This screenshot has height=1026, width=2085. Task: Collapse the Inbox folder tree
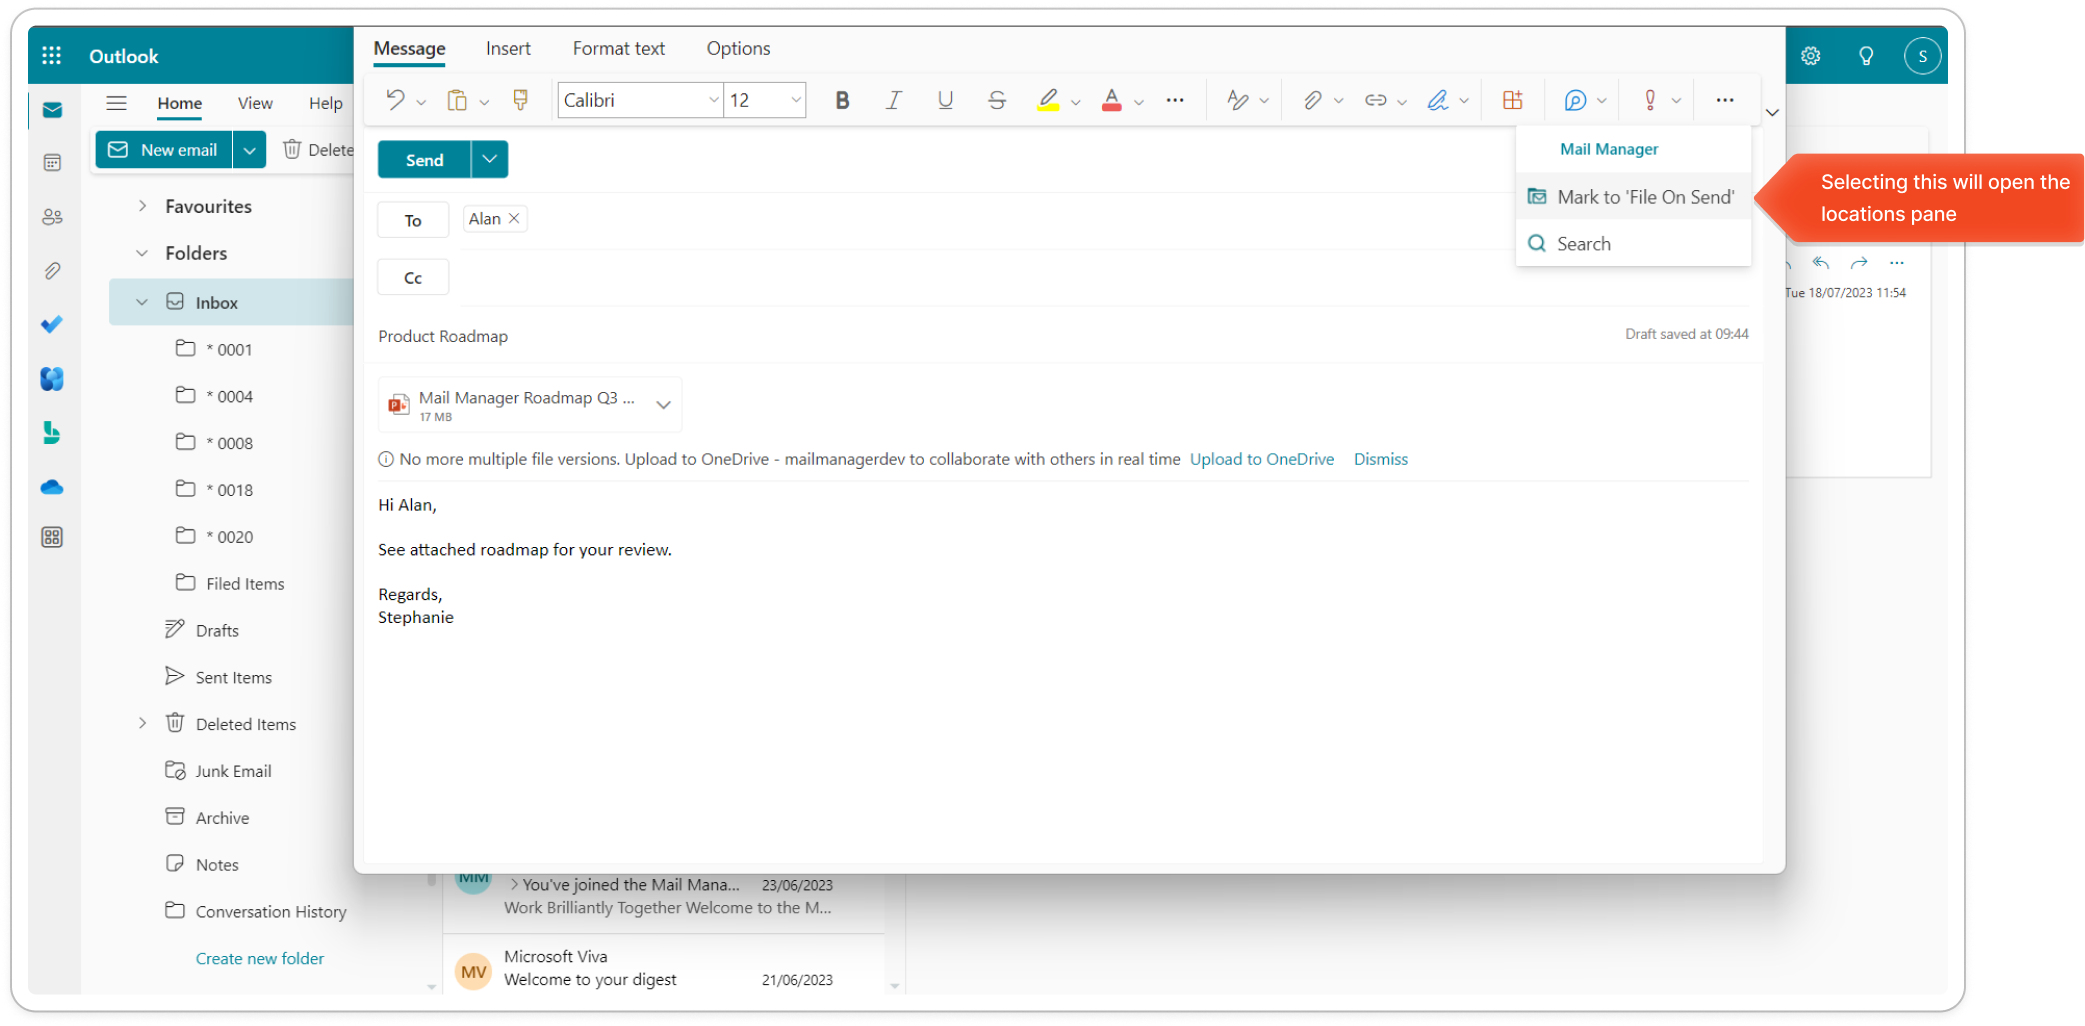point(142,302)
